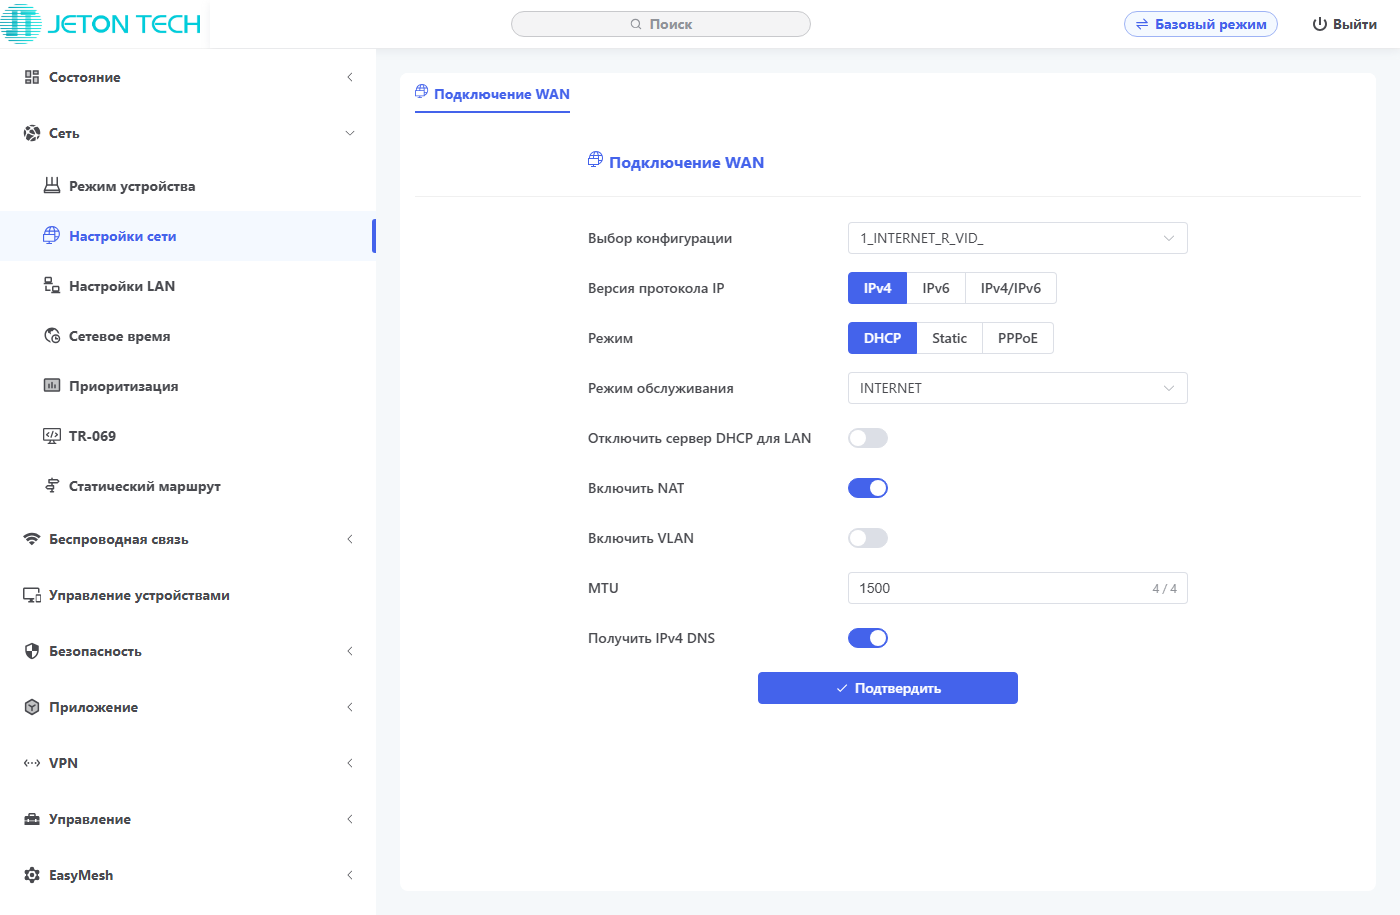This screenshot has height=915, width=1400.
Task: Click the Wi-Fi icon beside Беспроводная связь
Action: pos(32,539)
